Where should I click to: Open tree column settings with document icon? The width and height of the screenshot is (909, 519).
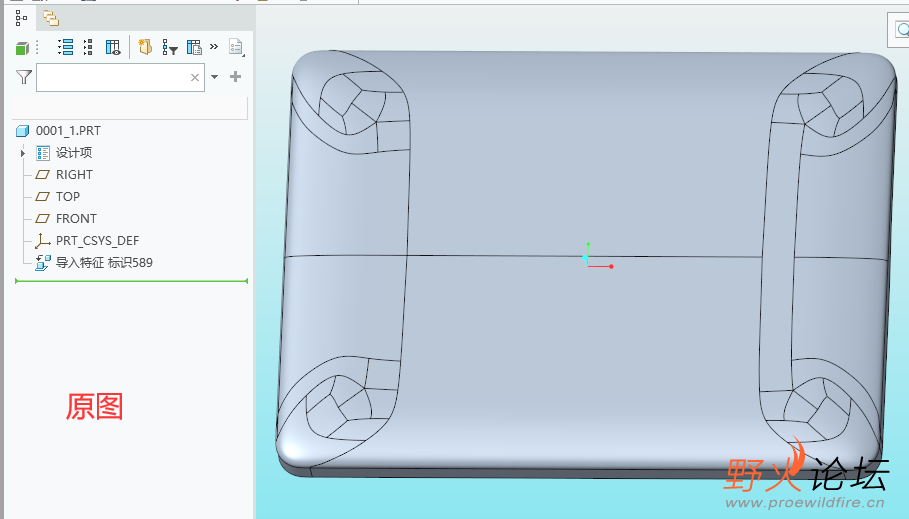click(194, 47)
